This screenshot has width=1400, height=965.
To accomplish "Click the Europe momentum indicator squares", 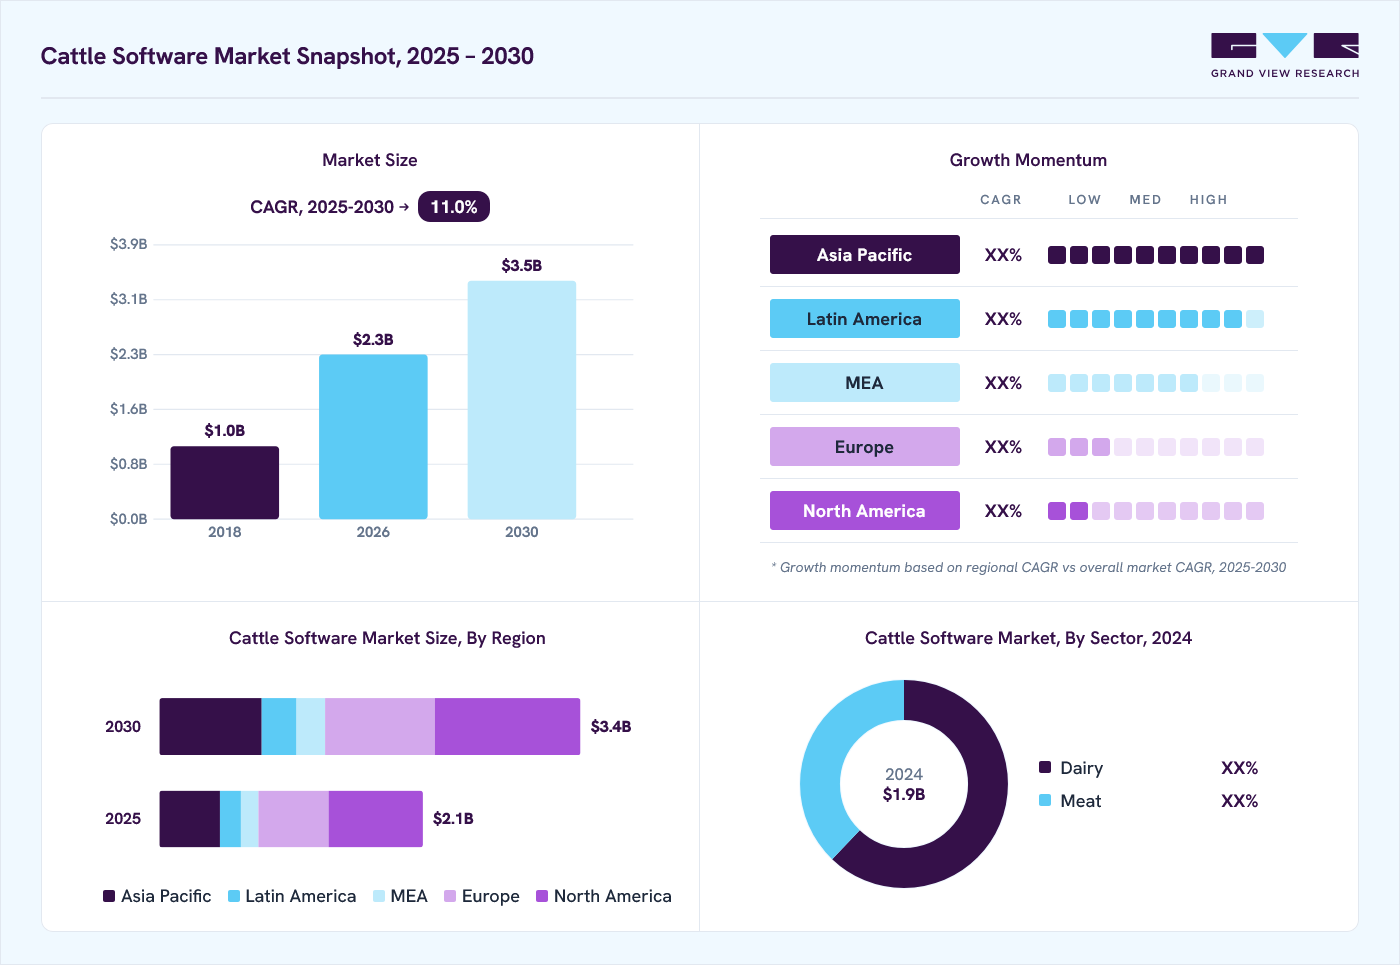I will point(1156,447).
